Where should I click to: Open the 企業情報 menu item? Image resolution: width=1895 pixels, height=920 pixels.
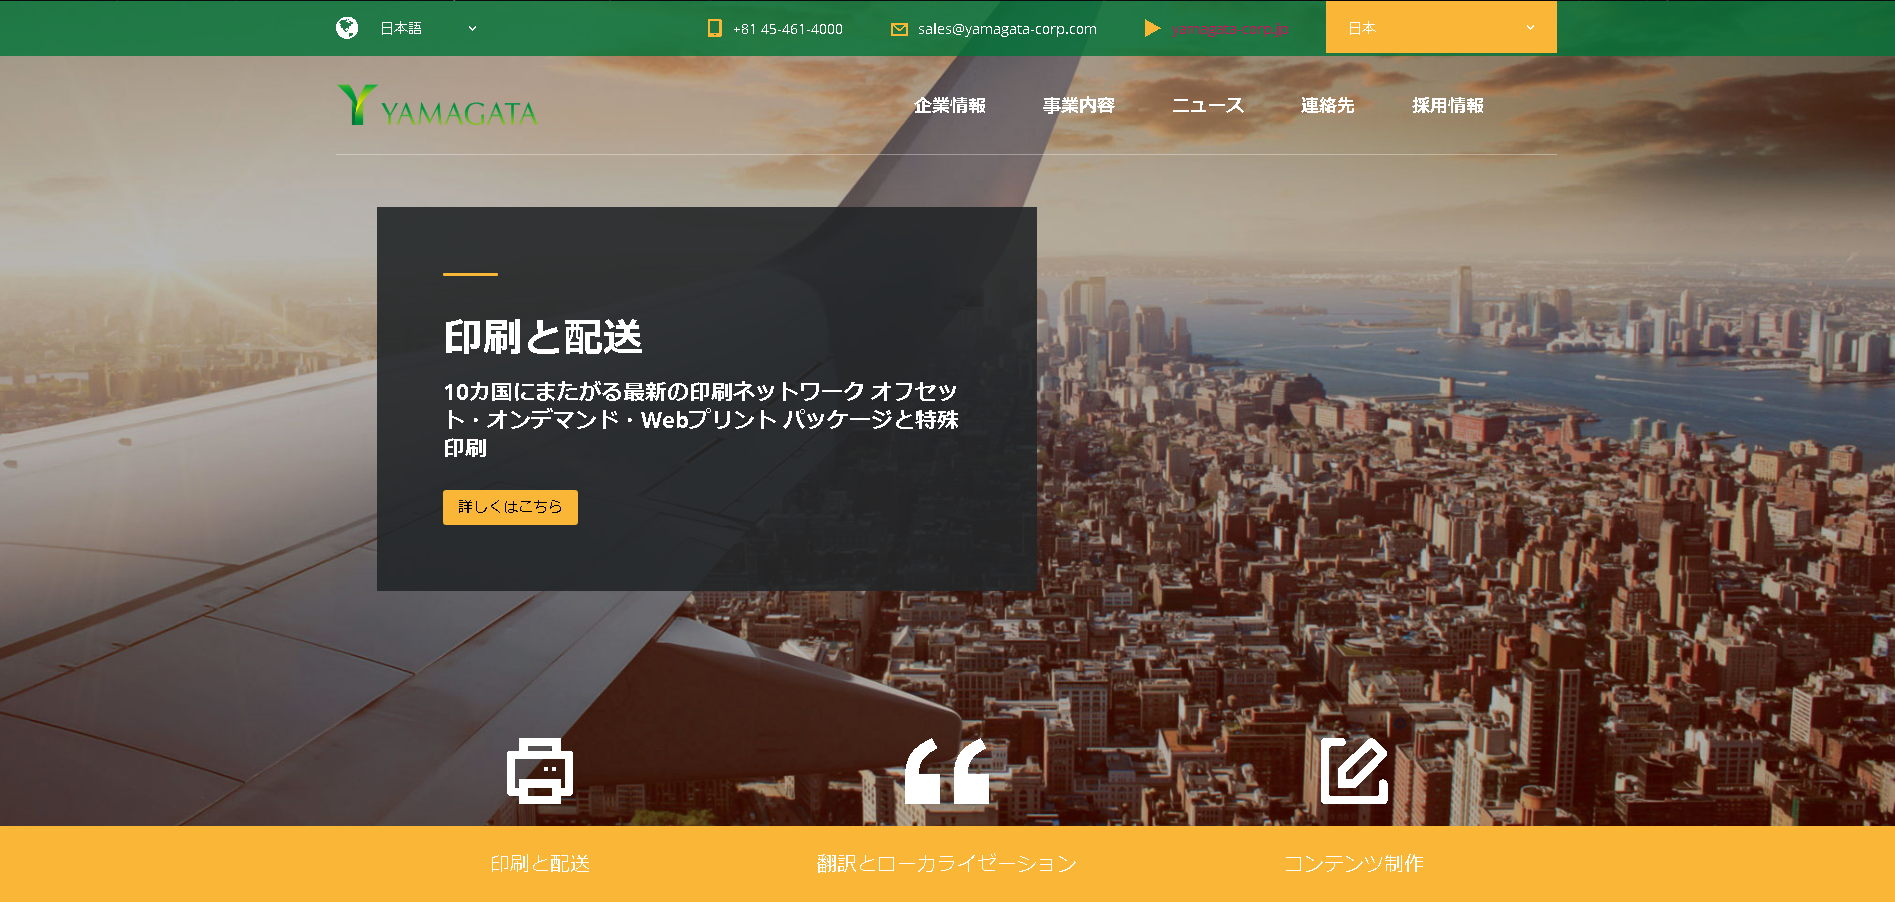pyautogui.click(x=950, y=106)
